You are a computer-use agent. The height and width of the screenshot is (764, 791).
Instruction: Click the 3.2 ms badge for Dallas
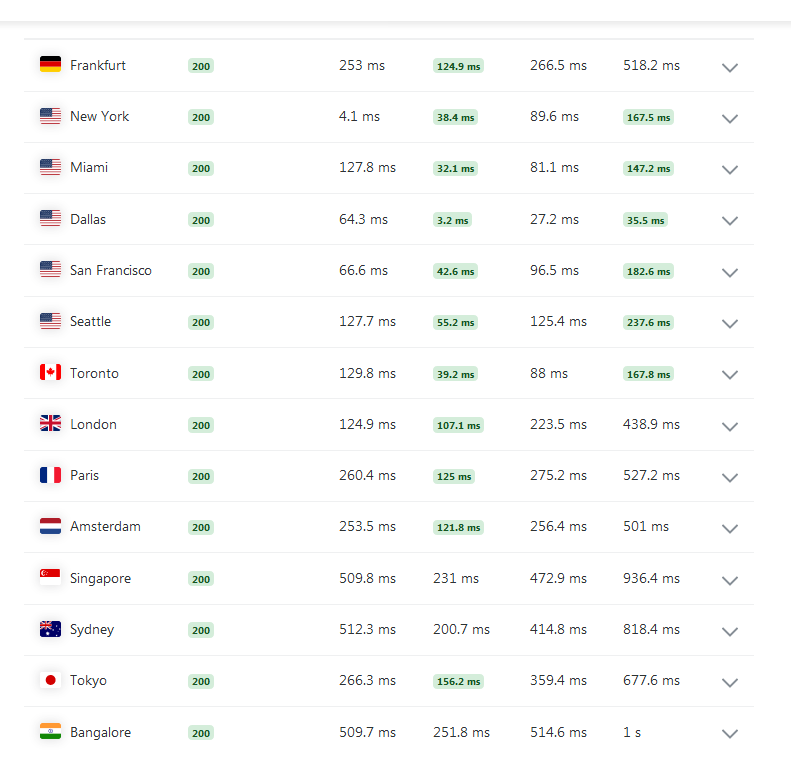tap(453, 220)
